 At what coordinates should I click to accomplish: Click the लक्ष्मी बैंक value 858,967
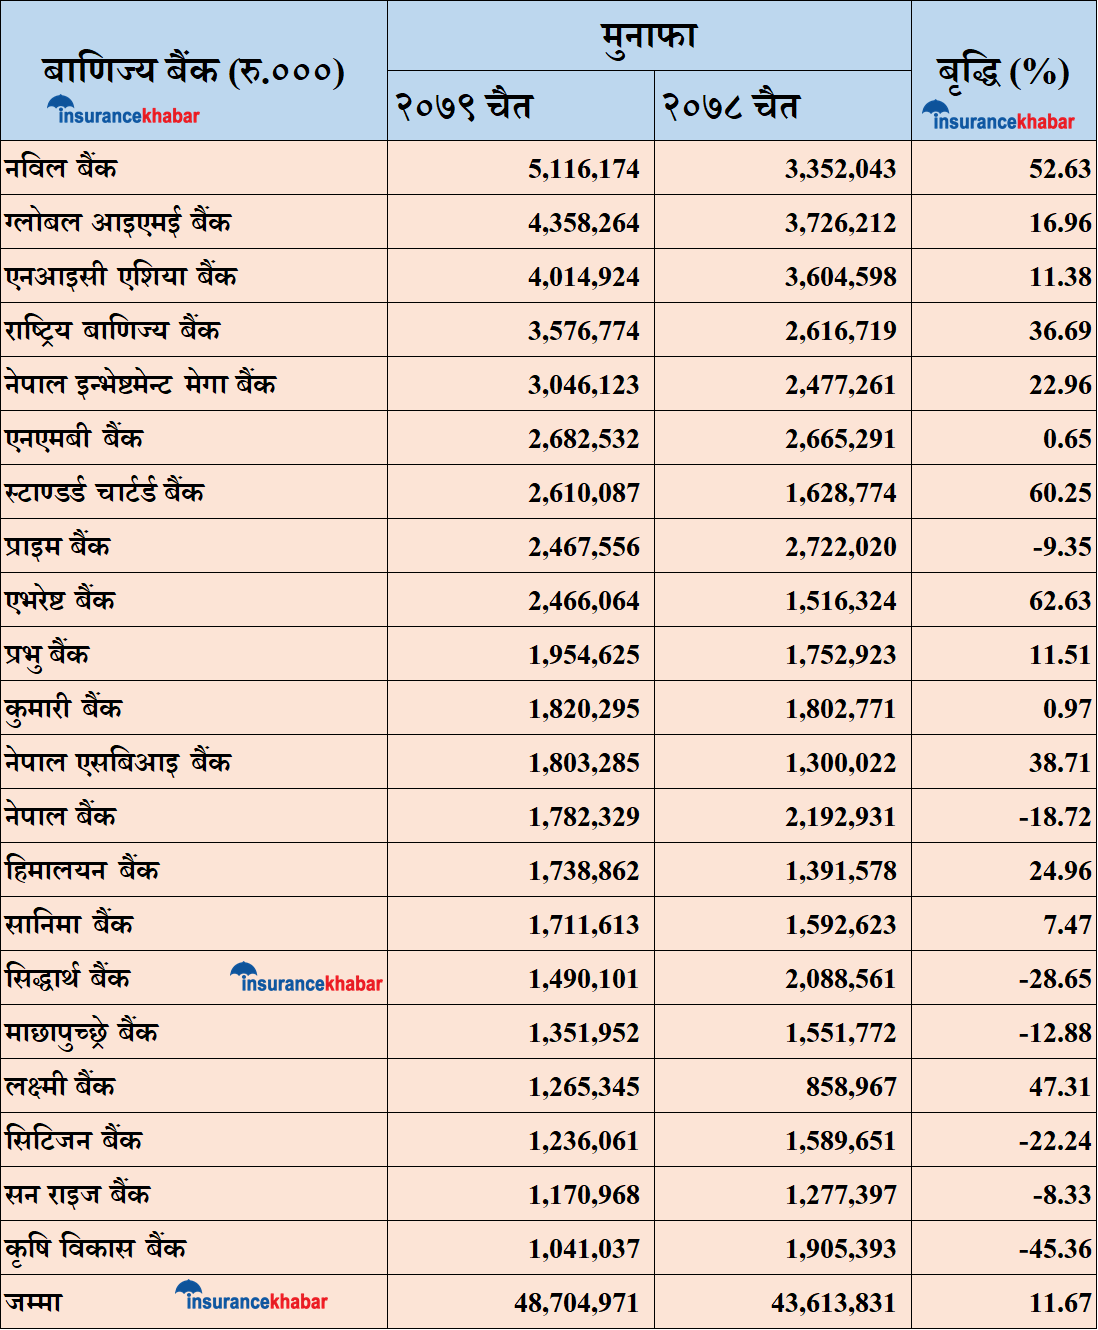pyautogui.click(x=851, y=1087)
